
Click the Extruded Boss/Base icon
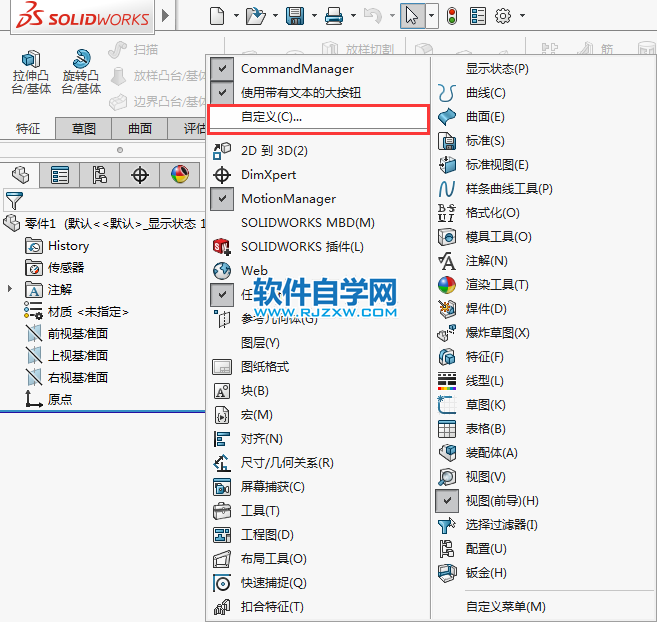point(31,59)
